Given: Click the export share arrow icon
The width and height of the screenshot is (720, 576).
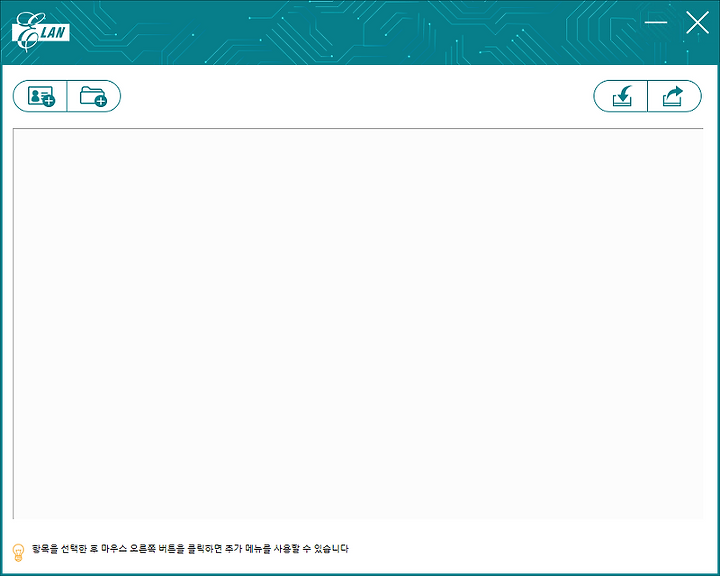Looking at the screenshot, I should click(674, 96).
